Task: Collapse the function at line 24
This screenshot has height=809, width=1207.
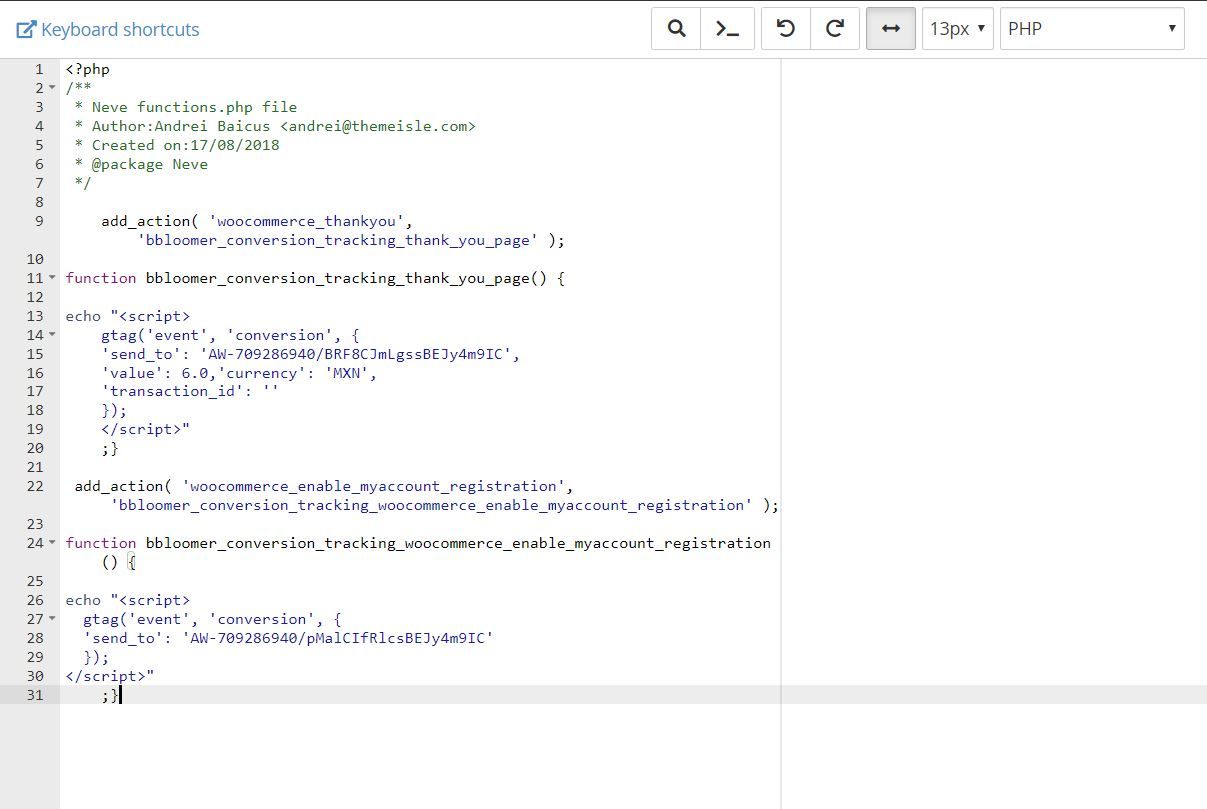Action: (53, 543)
